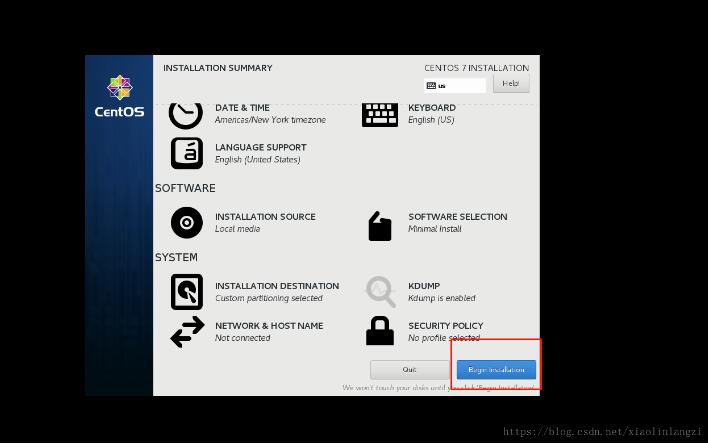Click the Quit button
The height and width of the screenshot is (444, 708).
tap(409, 369)
